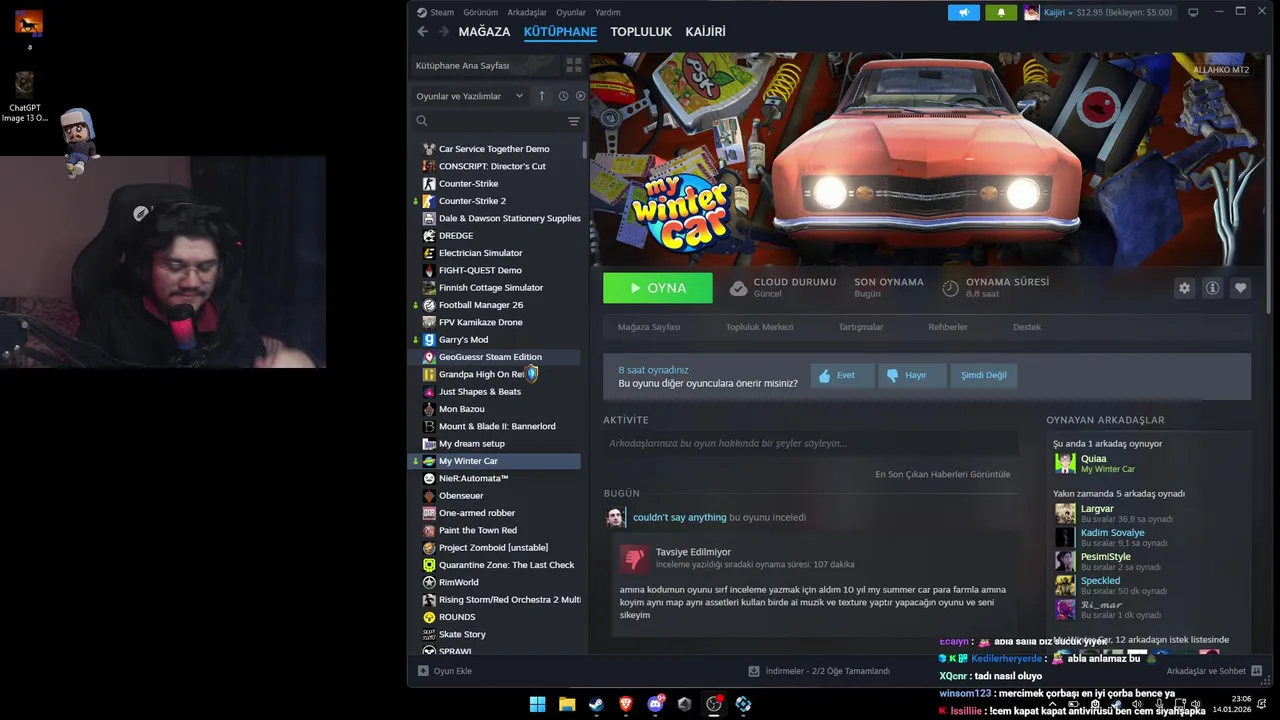Sort library with the up arrow icon
This screenshot has height=720, width=1280.
(542, 96)
